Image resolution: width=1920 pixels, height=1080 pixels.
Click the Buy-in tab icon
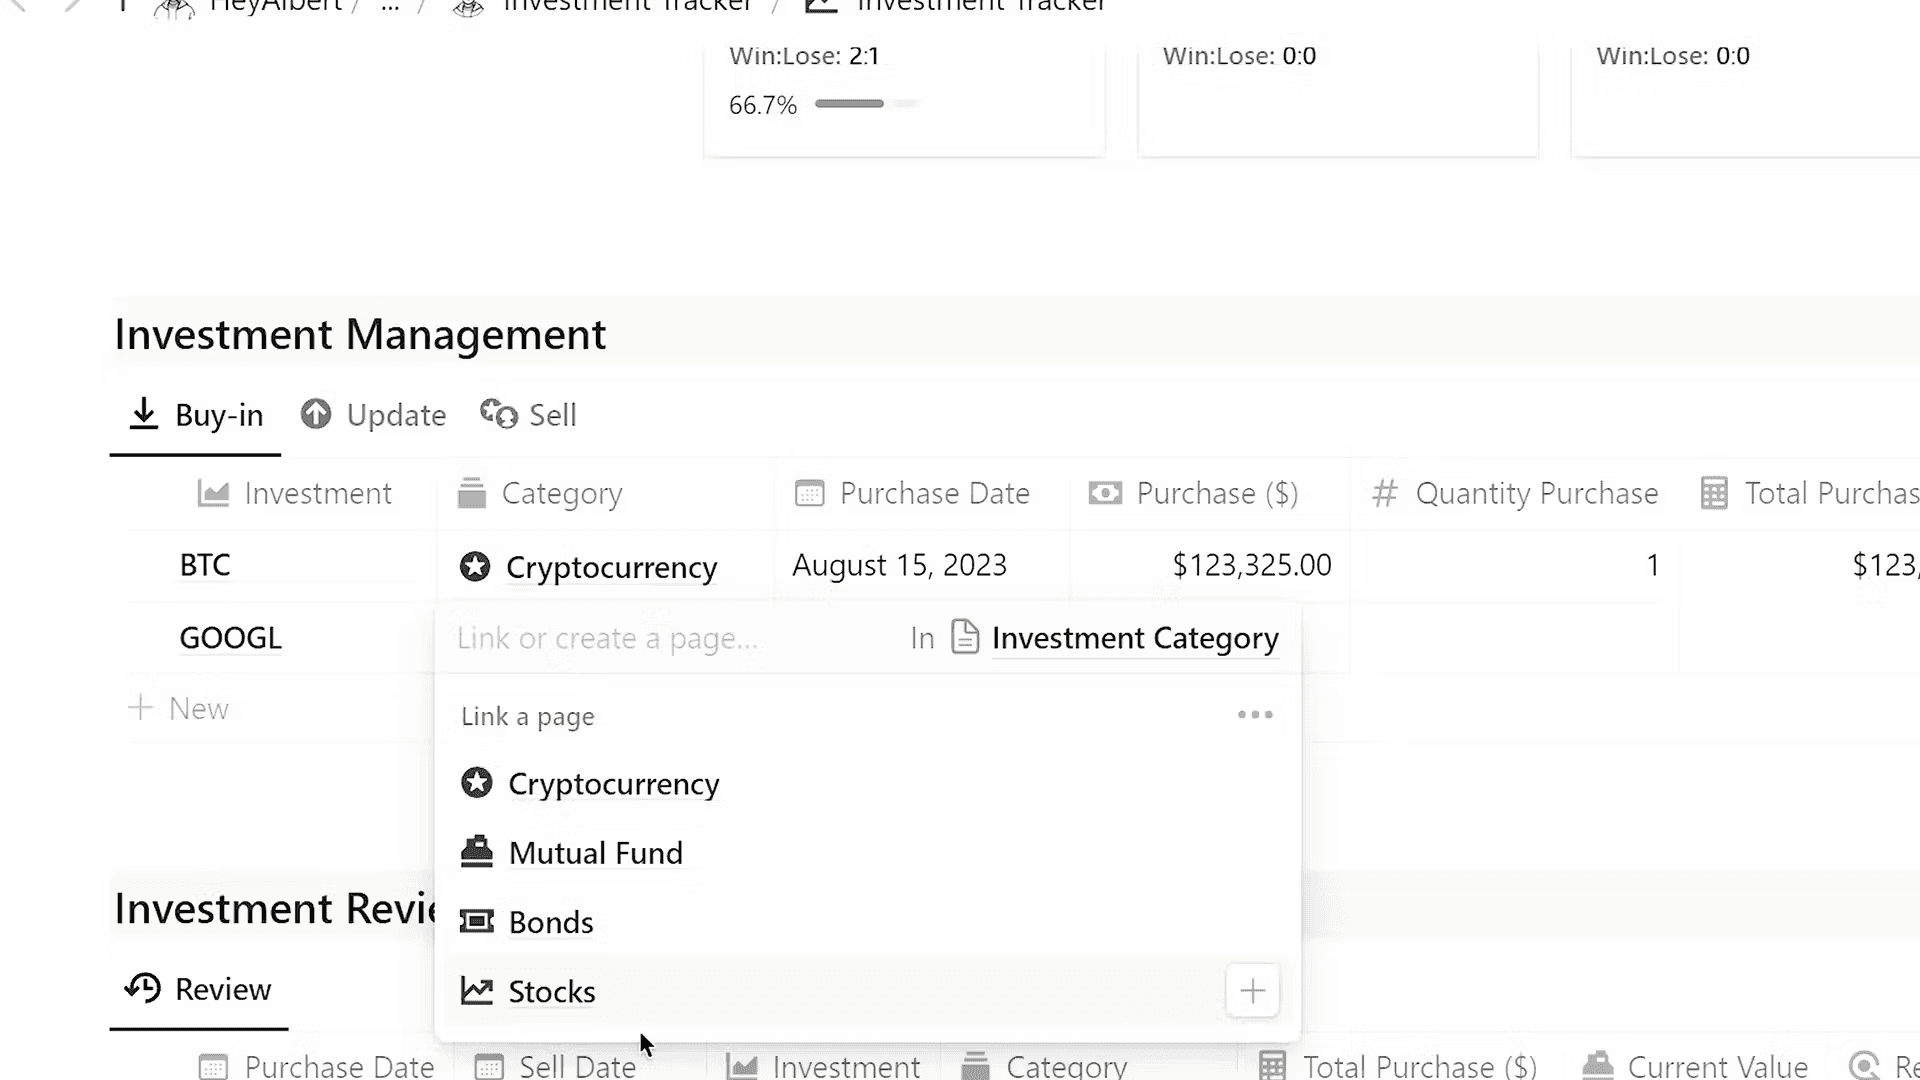tap(144, 414)
